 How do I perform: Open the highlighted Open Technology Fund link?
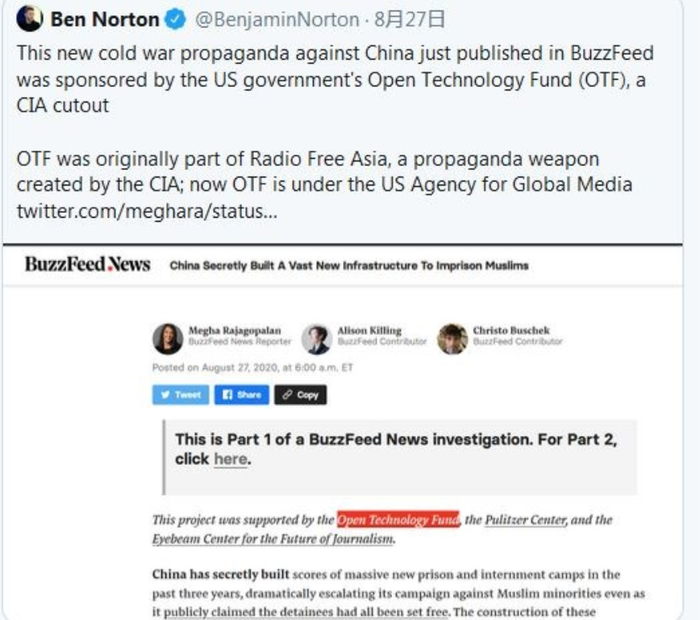tap(398, 520)
